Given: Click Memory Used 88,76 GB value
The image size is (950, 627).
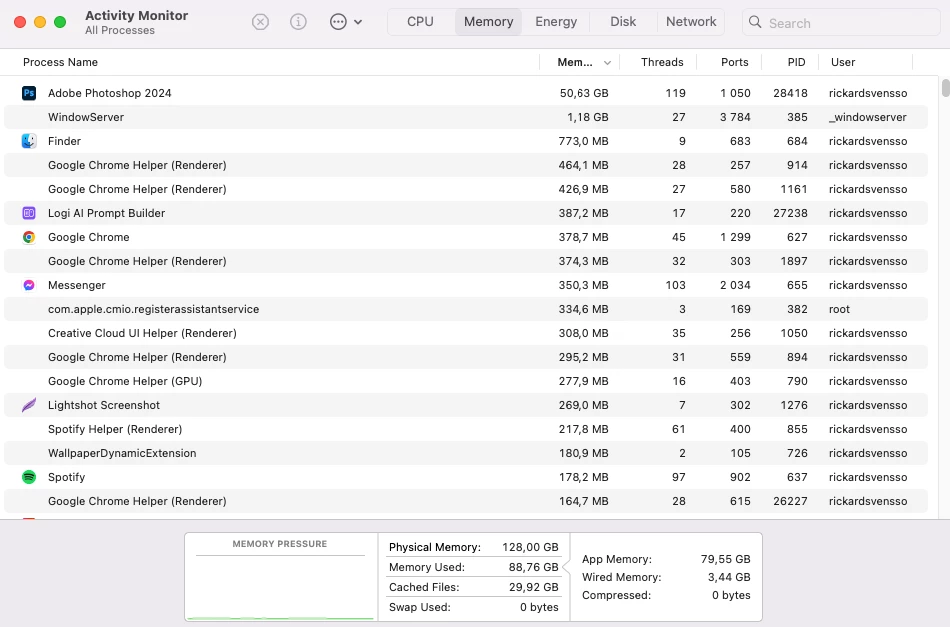Looking at the screenshot, I should [533, 567].
